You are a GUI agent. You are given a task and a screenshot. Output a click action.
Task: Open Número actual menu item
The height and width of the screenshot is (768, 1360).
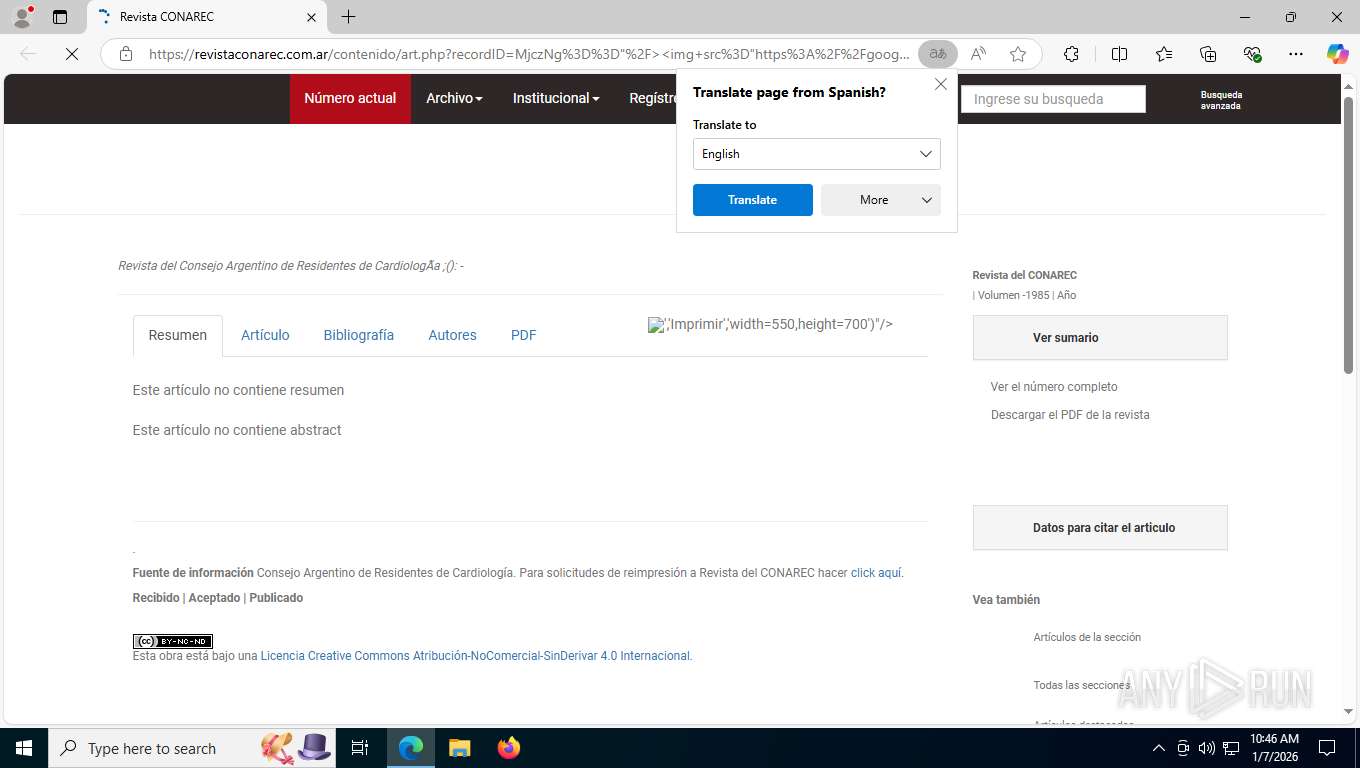[x=350, y=98]
